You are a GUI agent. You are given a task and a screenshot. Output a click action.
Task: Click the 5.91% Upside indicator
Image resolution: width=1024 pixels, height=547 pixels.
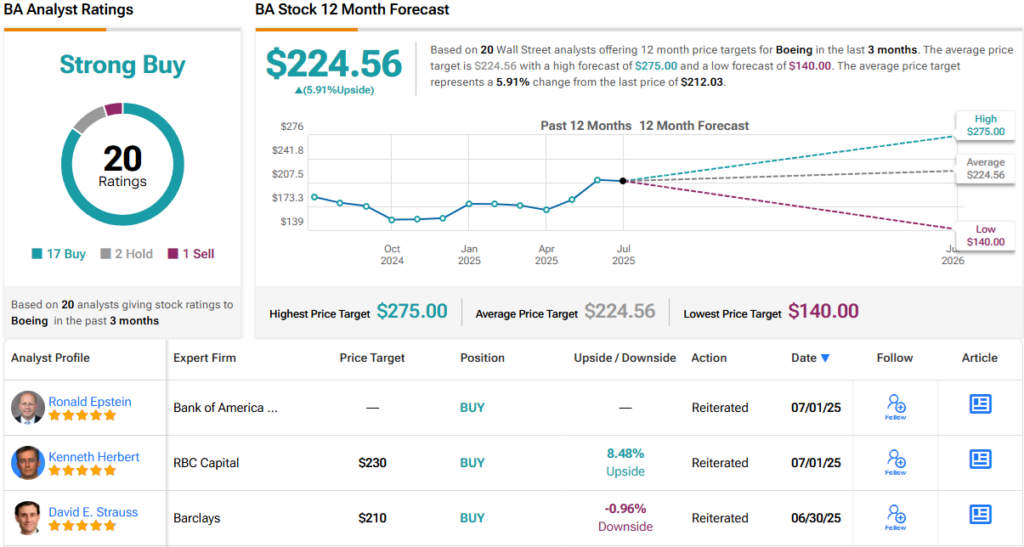[334, 90]
